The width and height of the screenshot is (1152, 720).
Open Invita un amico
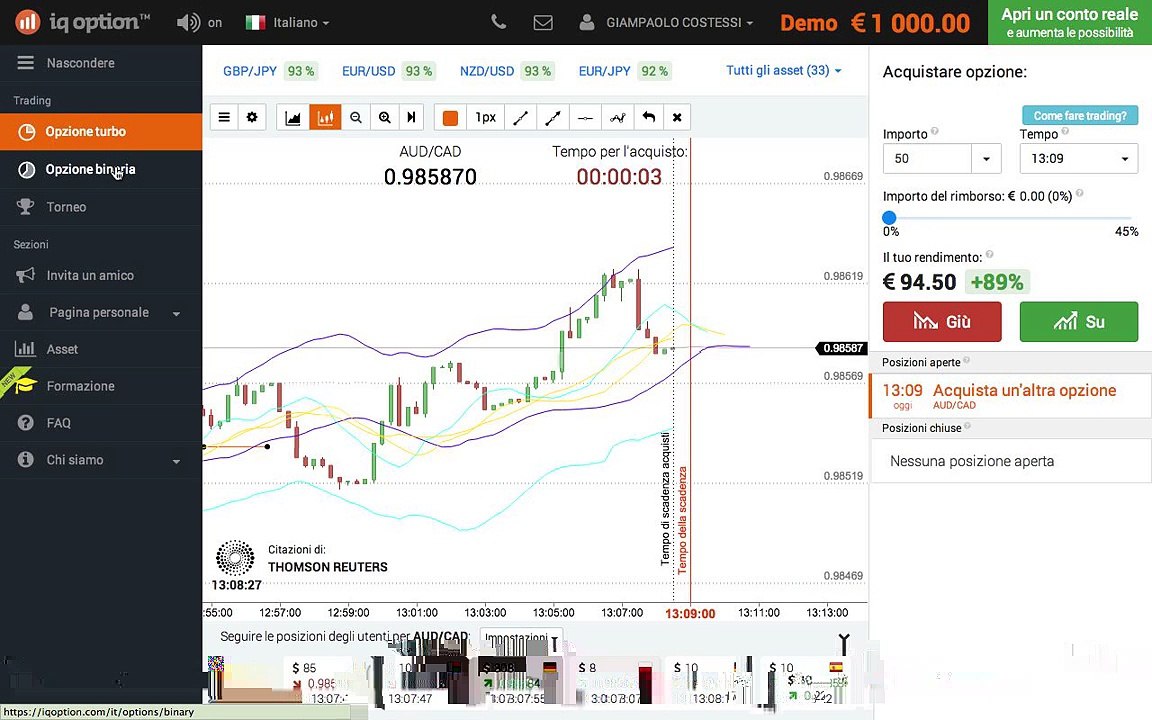(x=101, y=276)
